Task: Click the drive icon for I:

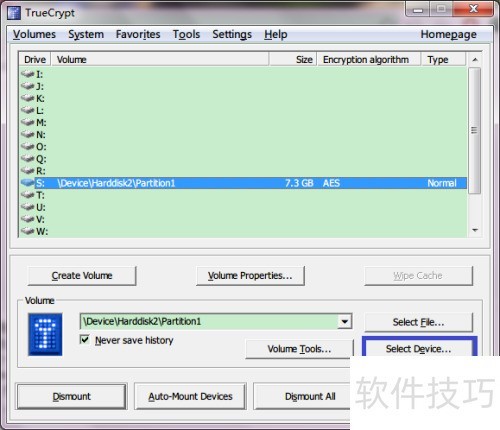Action: (x=28, y=74)
